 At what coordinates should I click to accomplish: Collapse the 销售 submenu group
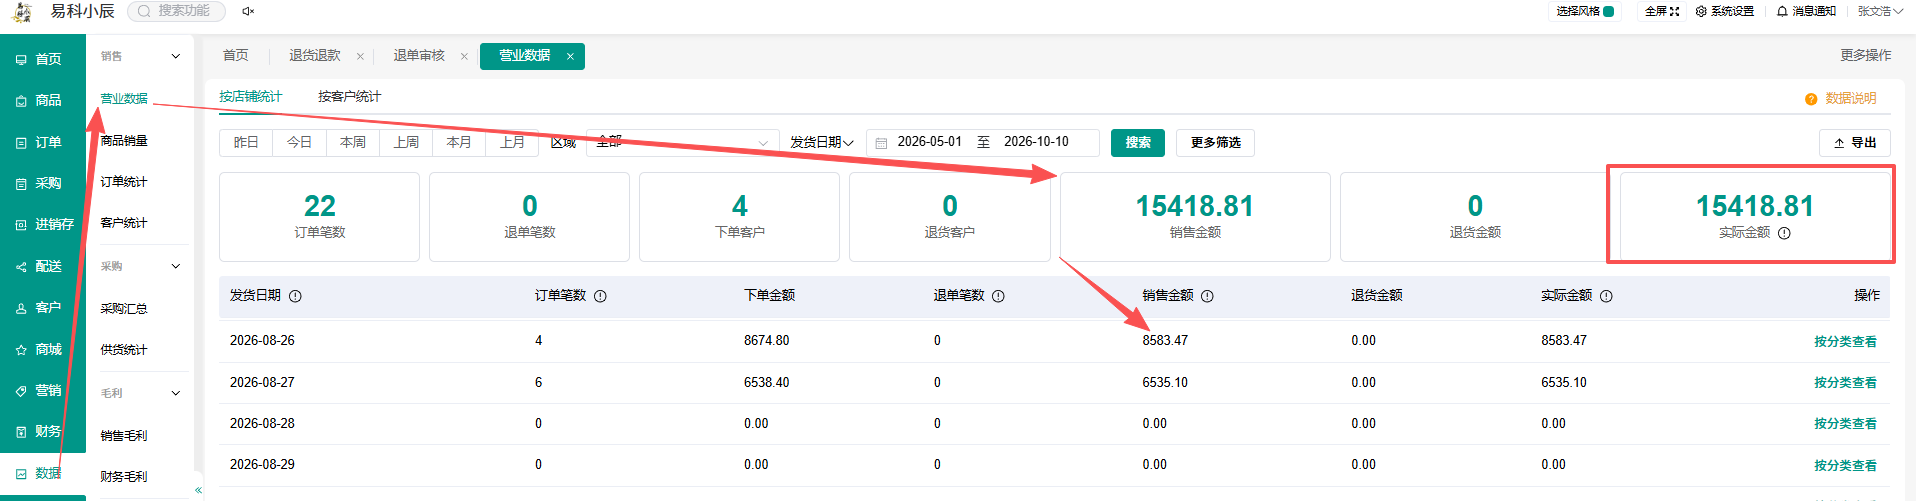pos(176,56)
